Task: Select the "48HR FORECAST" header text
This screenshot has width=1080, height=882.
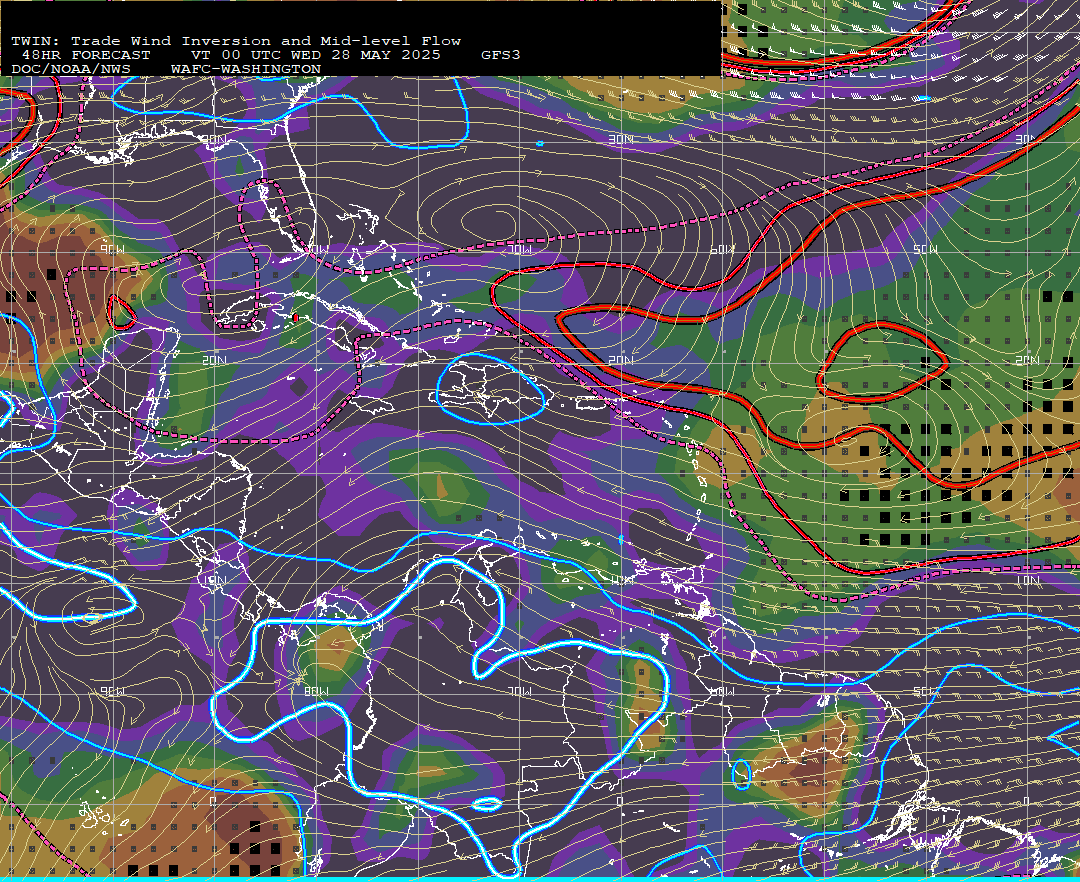Action: tap(86, 55)
